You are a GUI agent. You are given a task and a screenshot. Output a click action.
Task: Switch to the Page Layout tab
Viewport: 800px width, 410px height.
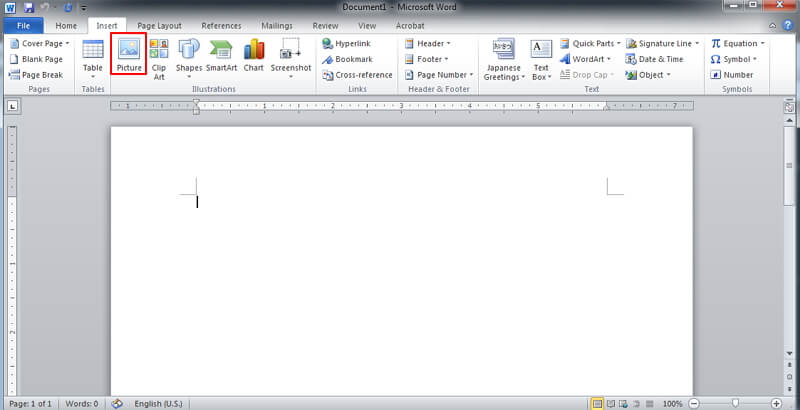click(159, 25)
